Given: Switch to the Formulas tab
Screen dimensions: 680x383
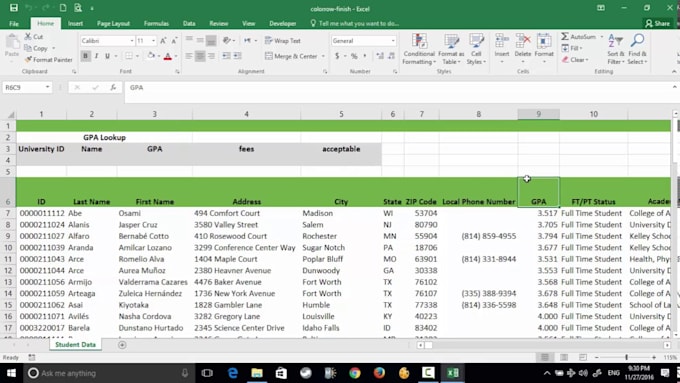Looking at the screenshot, I should [x=156, y=23].
